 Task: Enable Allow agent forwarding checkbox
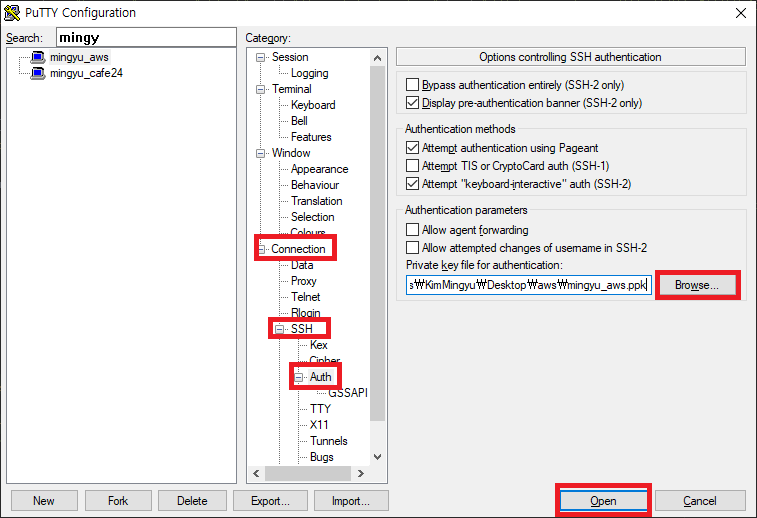(412, 229)
